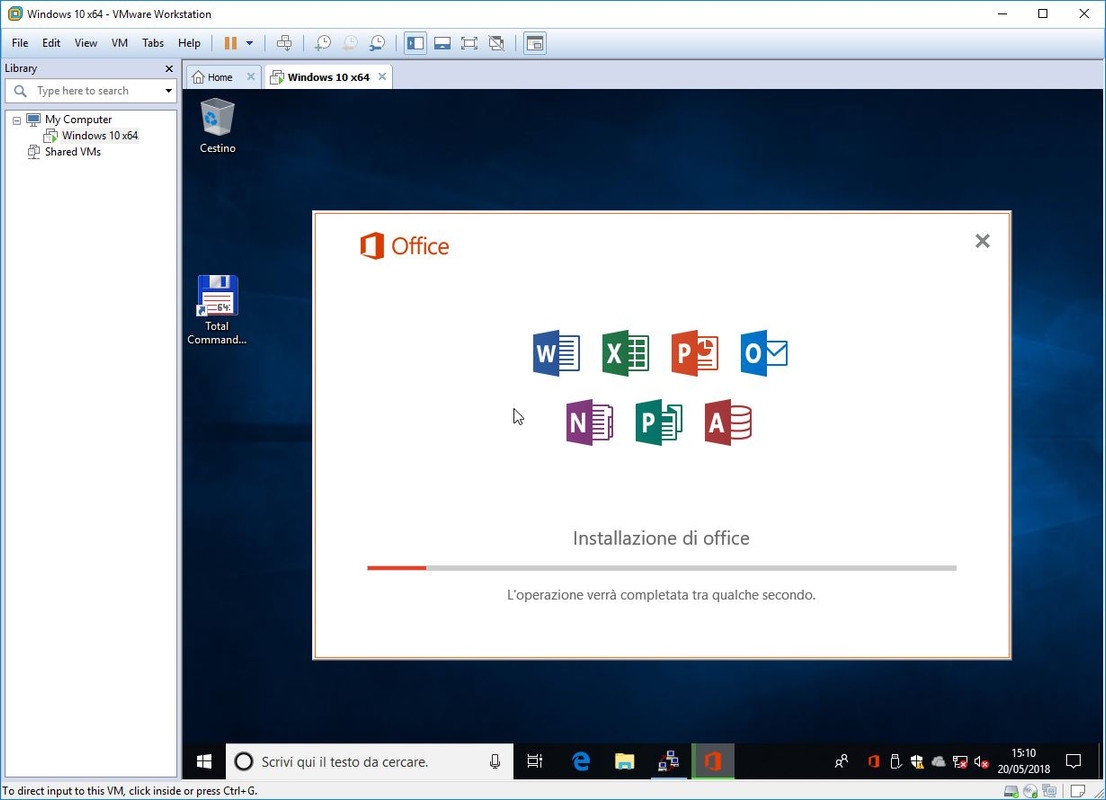The width and height of the screenshot is (1106, 800).
Task: Click the muted volume tray icon
Action: (x=981, y=761)
